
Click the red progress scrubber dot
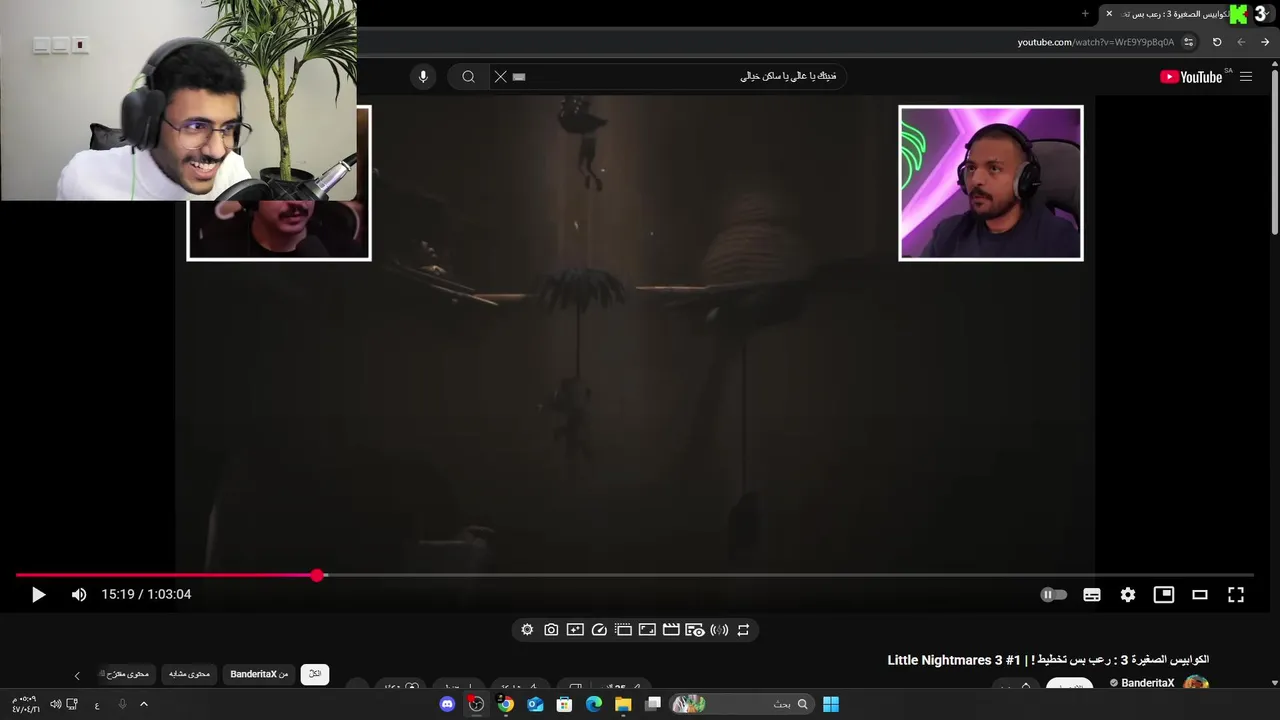pyautogui.click(x=317, y=575)
